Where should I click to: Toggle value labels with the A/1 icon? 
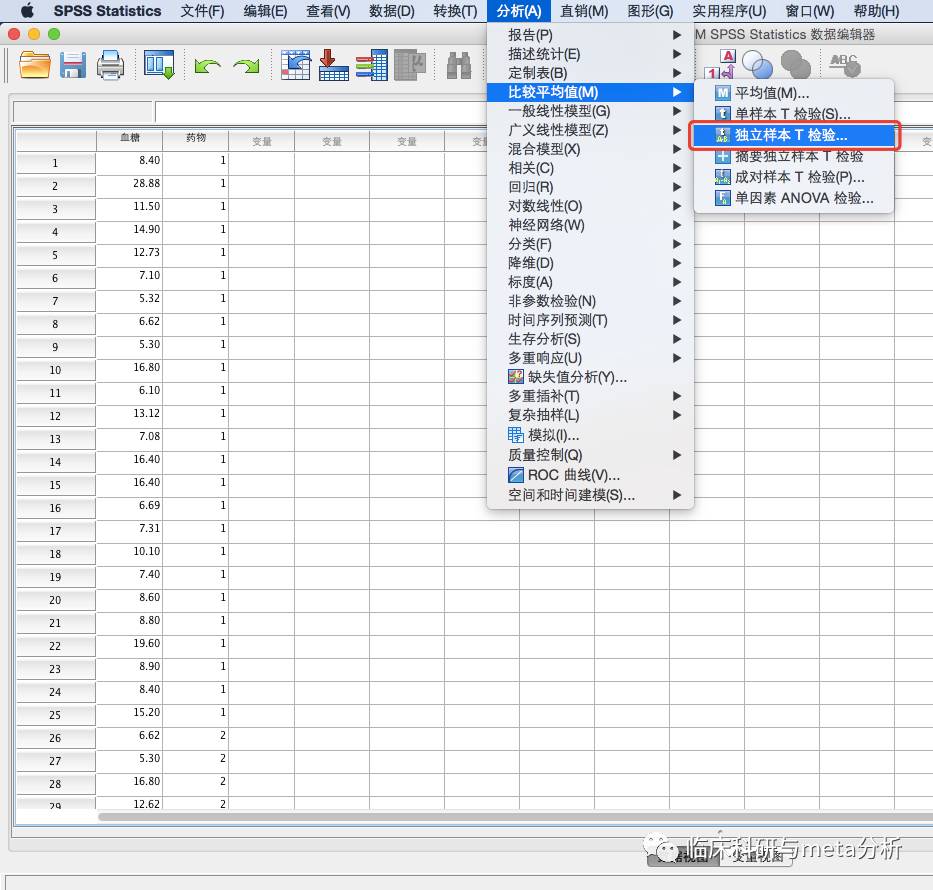(x=721, y=65)
